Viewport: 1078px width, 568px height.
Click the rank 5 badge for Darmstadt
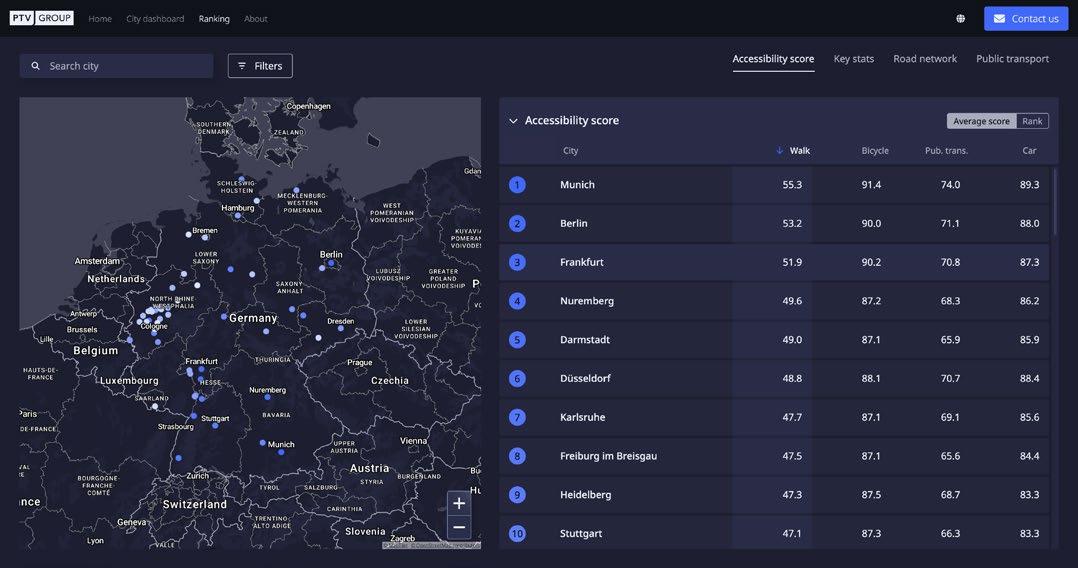[x=517, y=340]
